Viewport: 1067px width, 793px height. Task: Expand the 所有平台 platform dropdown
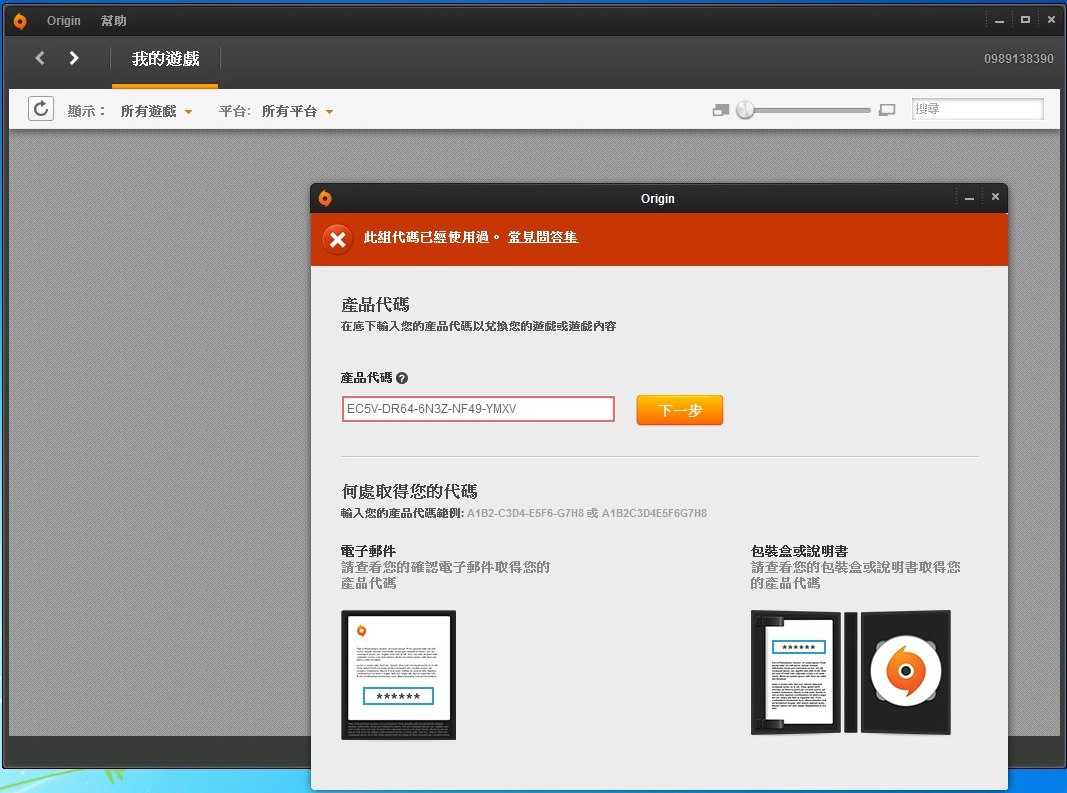(297, 111)
